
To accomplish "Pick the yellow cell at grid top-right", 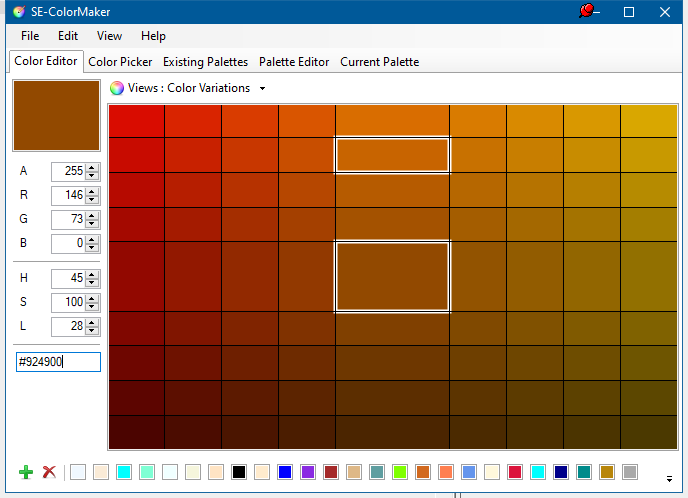I will [649, 121].
